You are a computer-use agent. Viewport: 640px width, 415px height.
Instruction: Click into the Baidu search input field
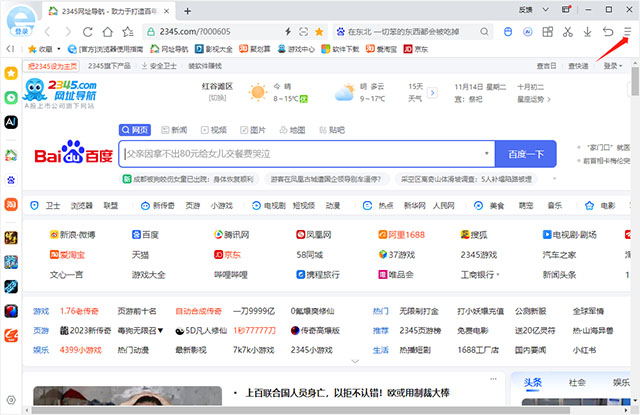click(300, 154)
